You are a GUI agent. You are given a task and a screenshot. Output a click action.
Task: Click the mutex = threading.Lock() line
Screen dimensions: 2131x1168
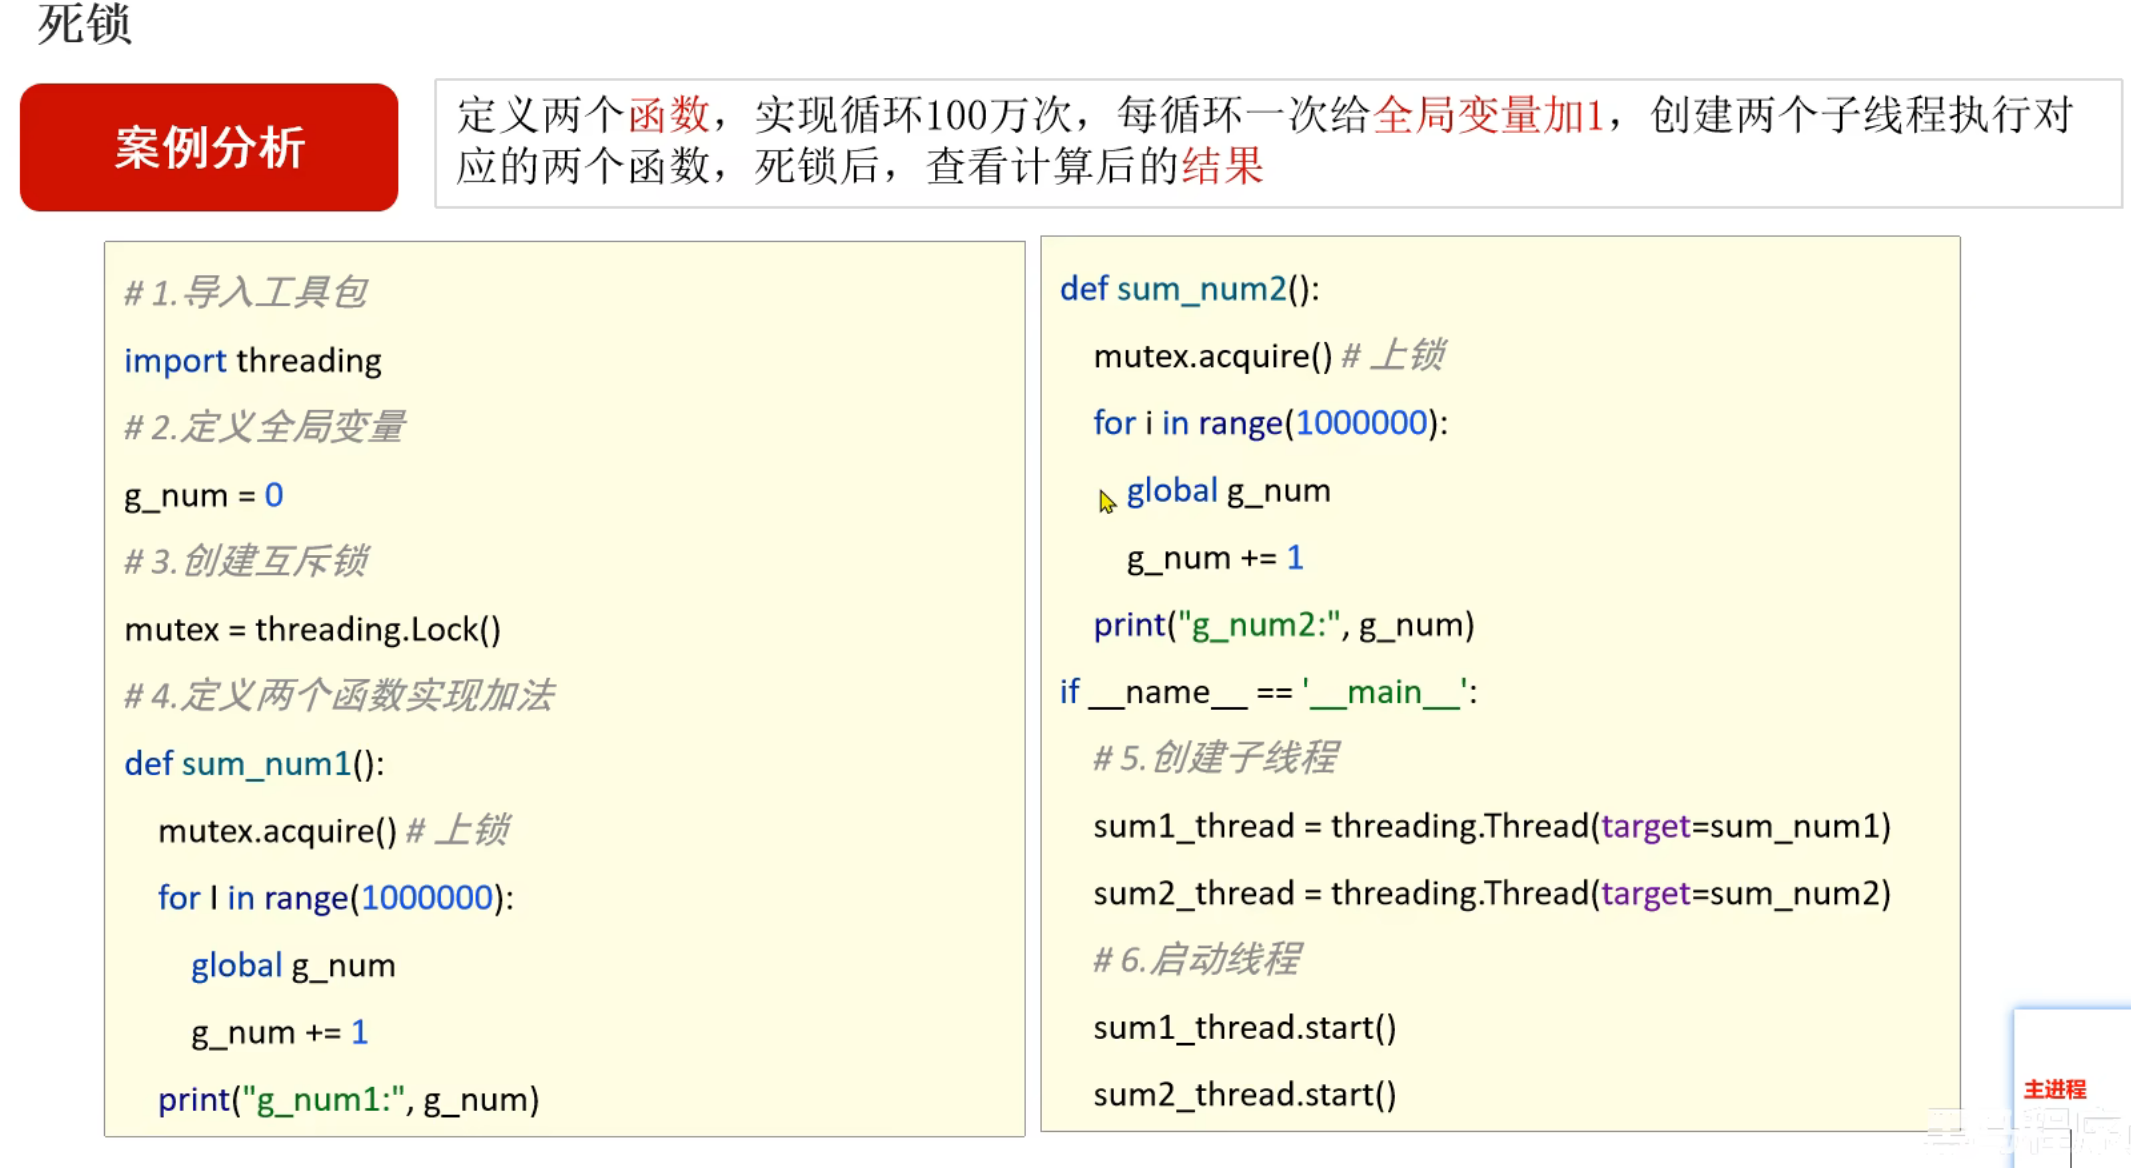point(312,629)
